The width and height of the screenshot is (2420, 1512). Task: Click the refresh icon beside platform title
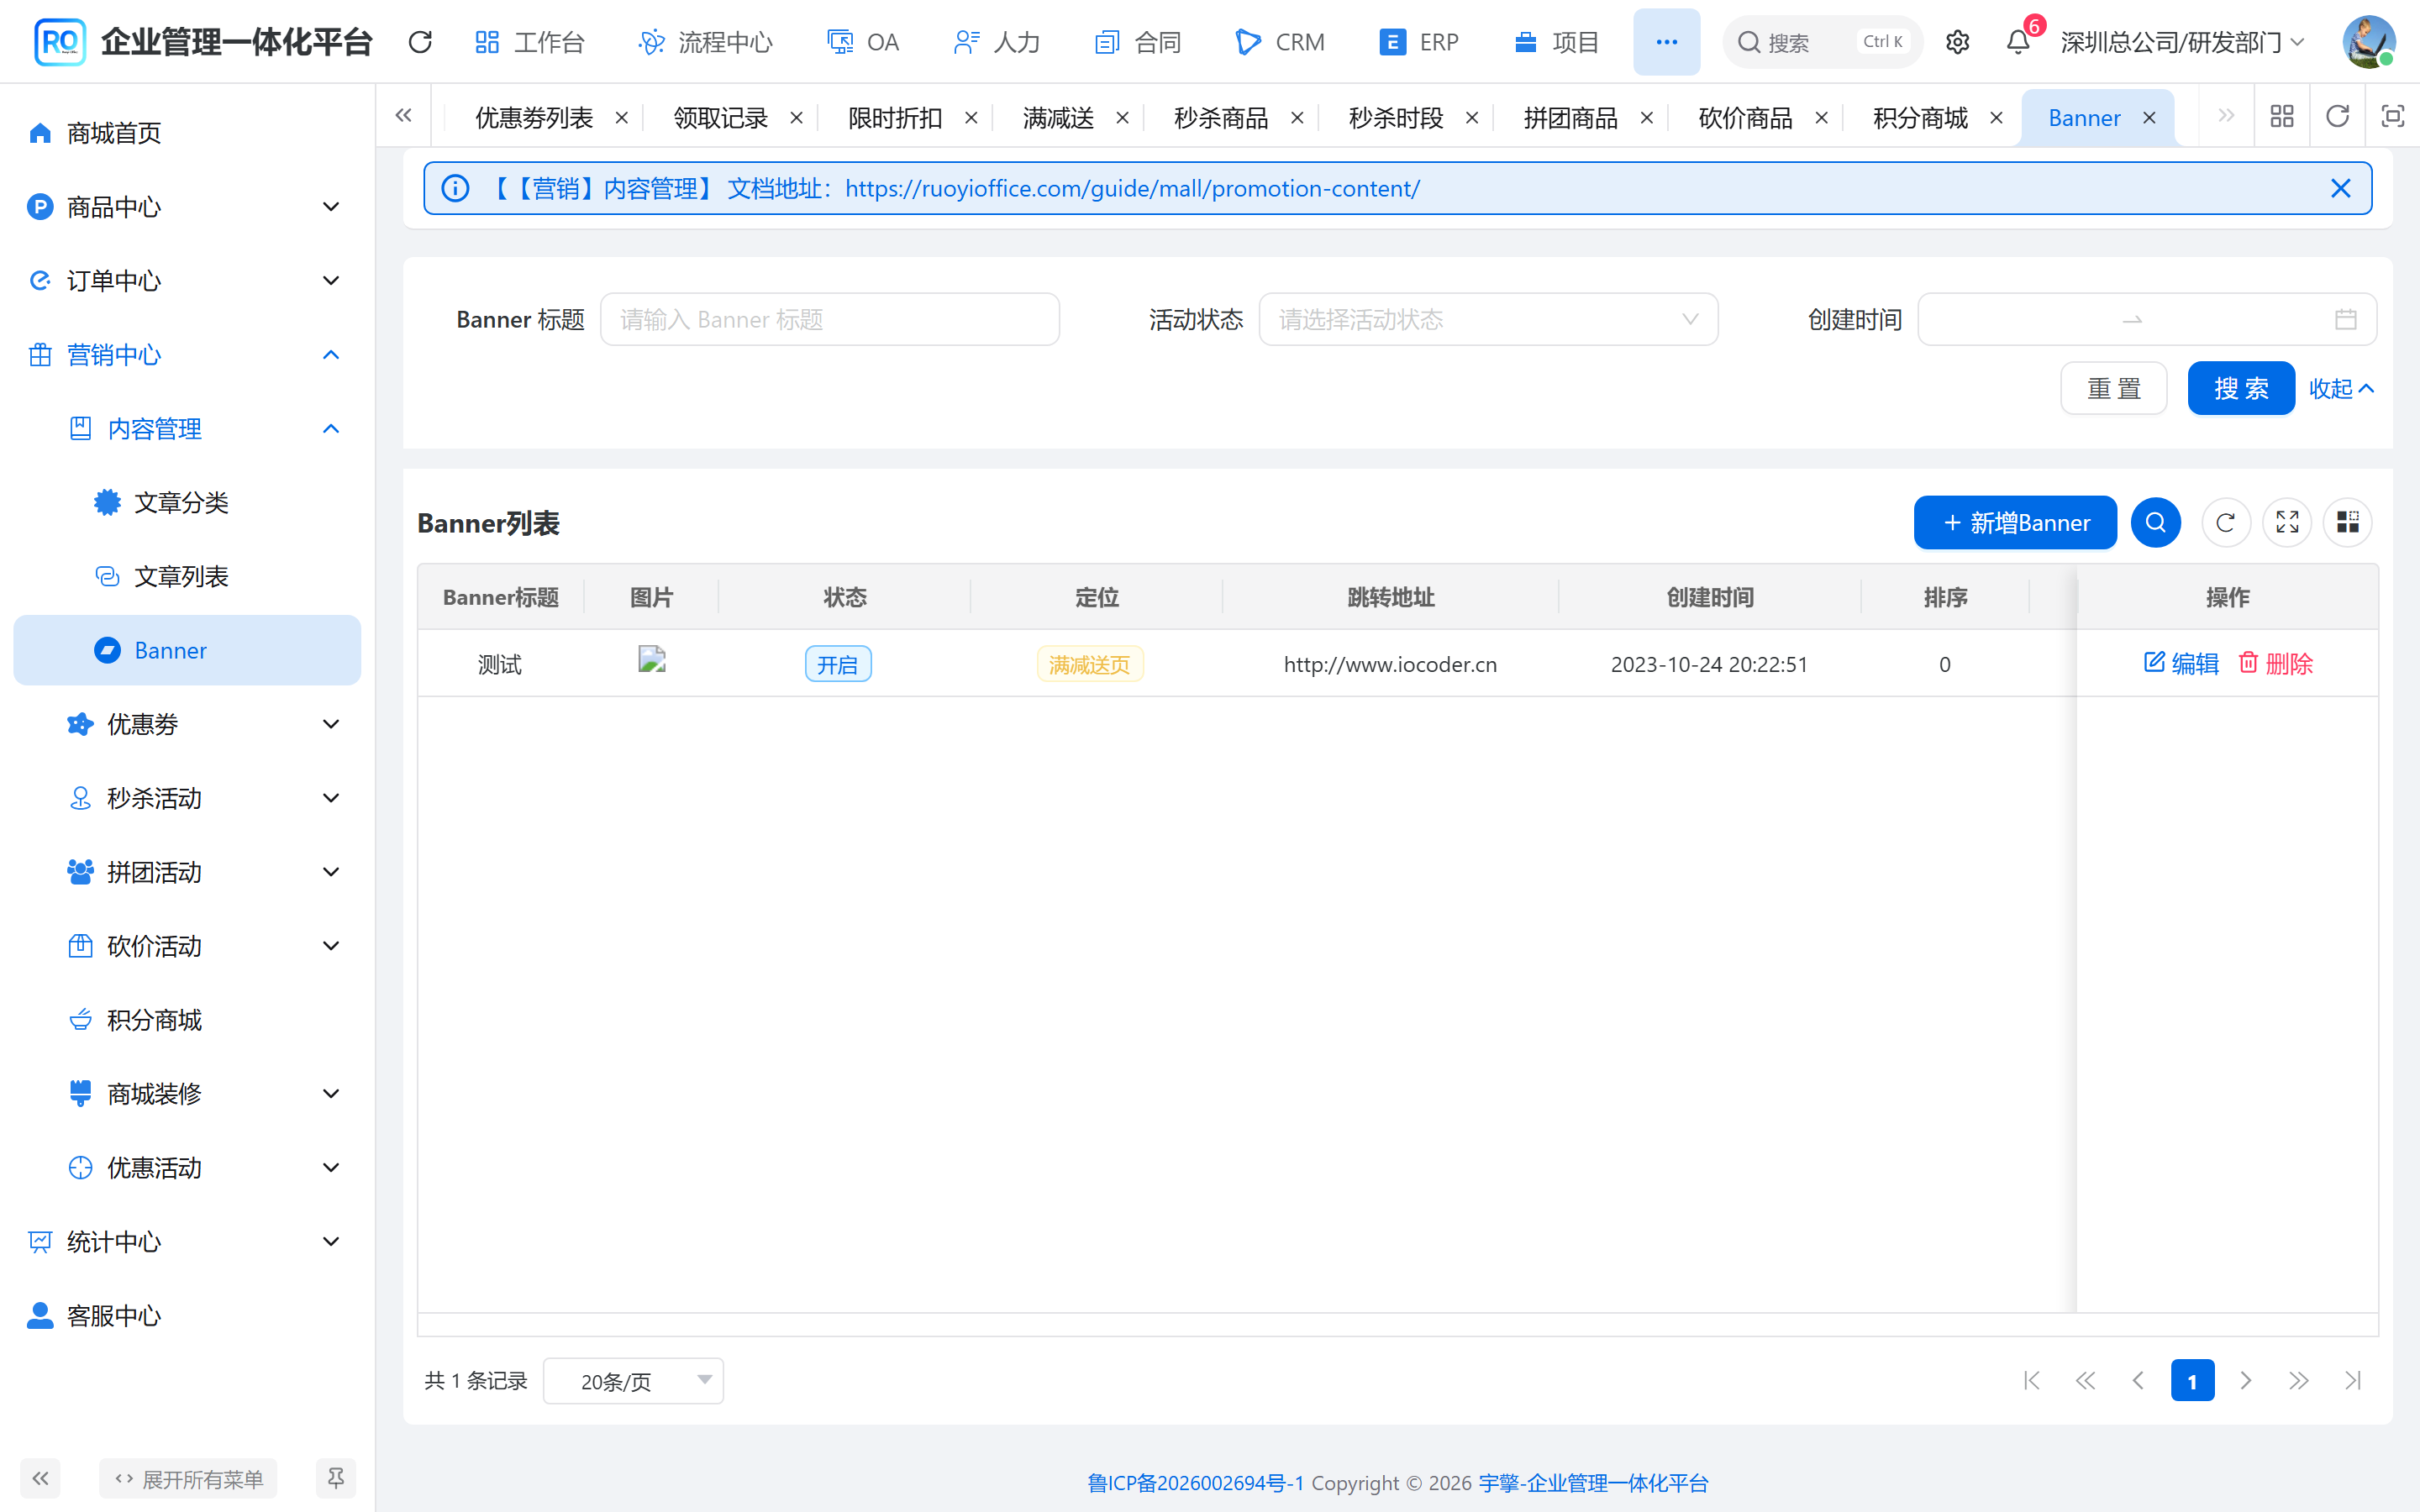(420, 42)
